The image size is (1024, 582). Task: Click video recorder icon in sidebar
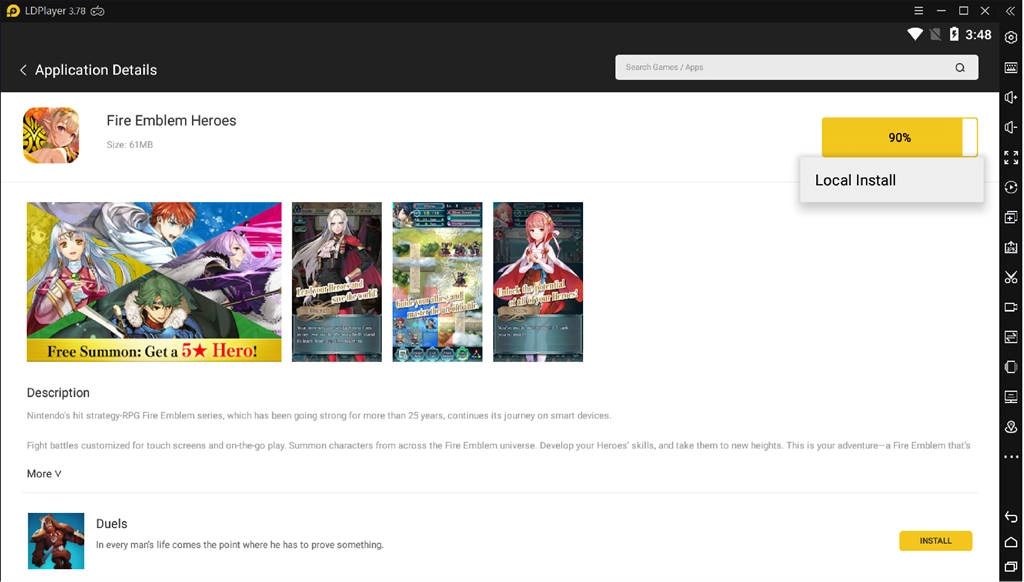[1011, 307]
